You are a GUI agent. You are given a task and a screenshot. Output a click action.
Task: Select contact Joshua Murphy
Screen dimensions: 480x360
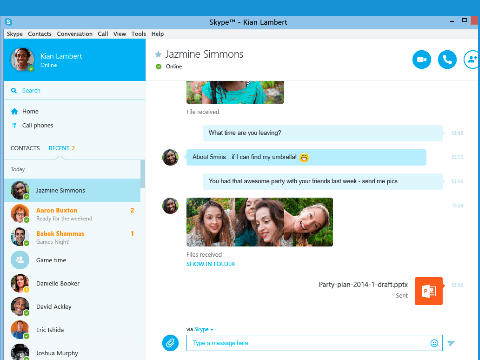tap(72, 352)
